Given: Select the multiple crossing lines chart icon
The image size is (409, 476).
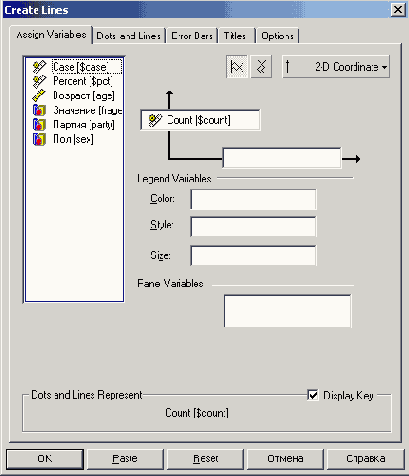Looking at the screenshot, I should tap(261, 67).
